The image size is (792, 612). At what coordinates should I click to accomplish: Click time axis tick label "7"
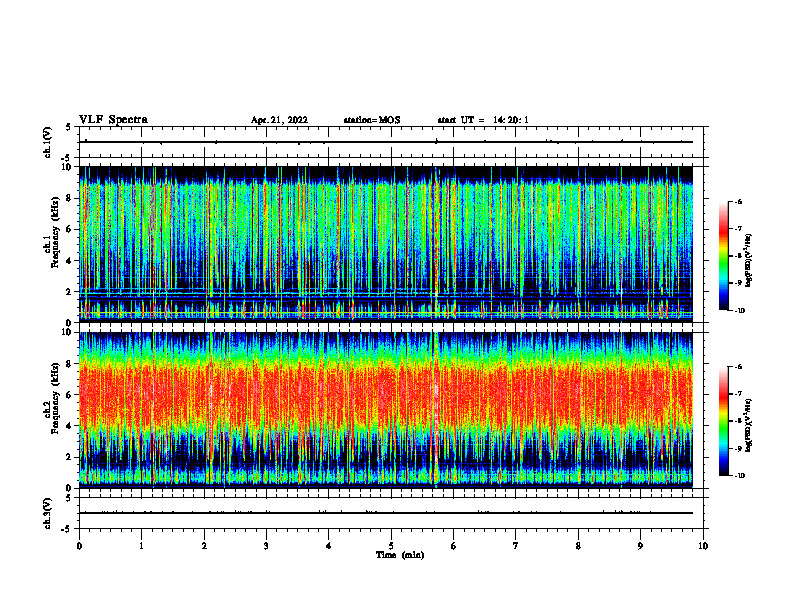(516, 546)
